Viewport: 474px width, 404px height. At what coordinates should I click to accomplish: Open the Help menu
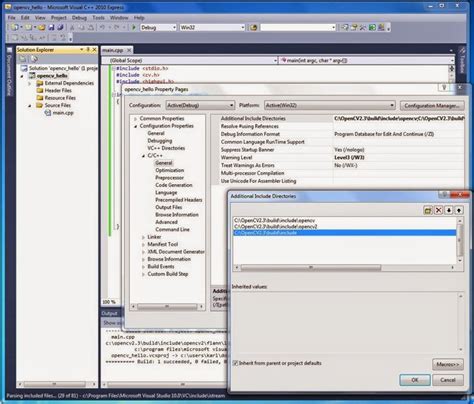click(139, 18)
